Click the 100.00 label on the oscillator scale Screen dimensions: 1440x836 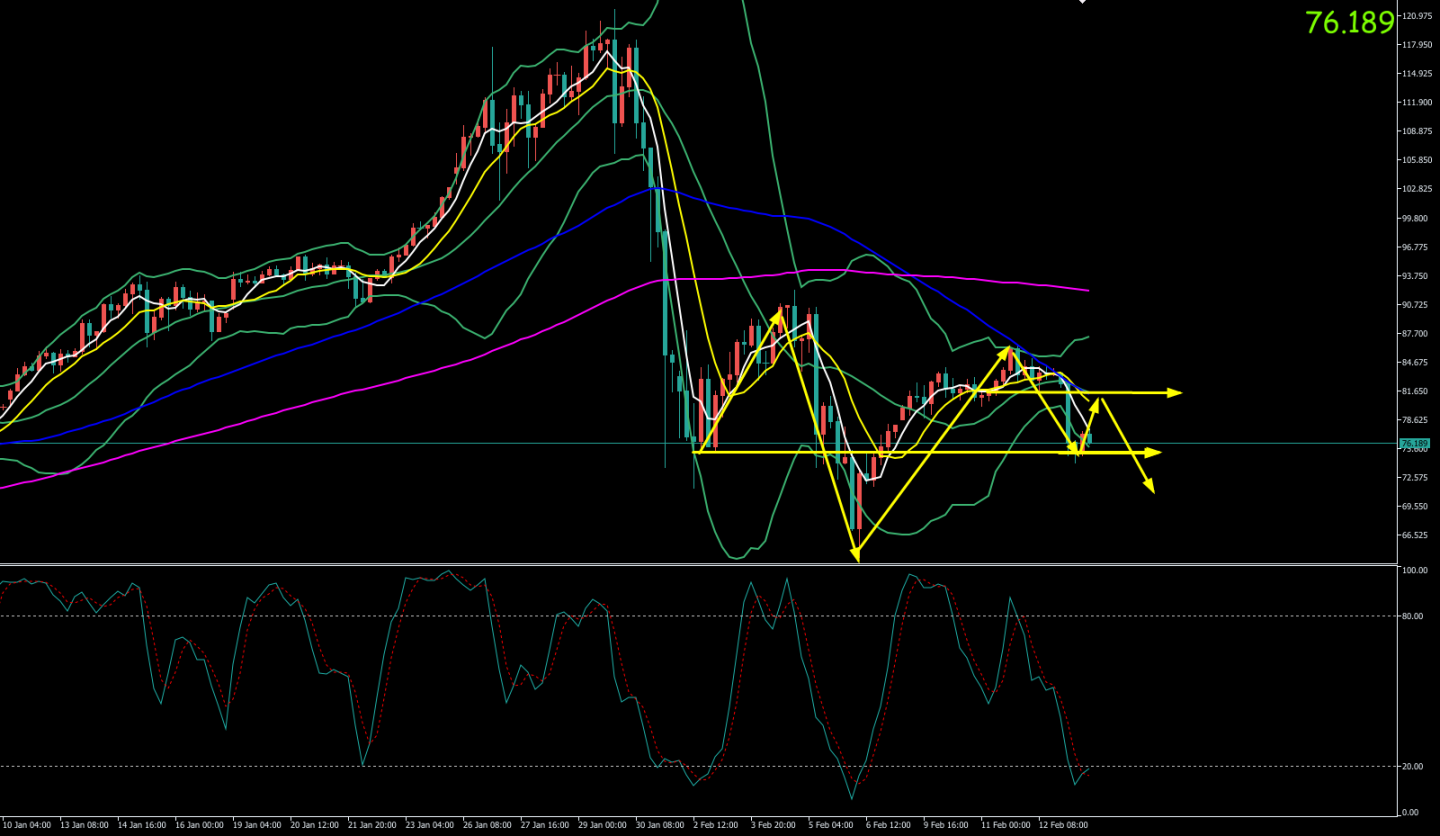tap(1414, 571)
